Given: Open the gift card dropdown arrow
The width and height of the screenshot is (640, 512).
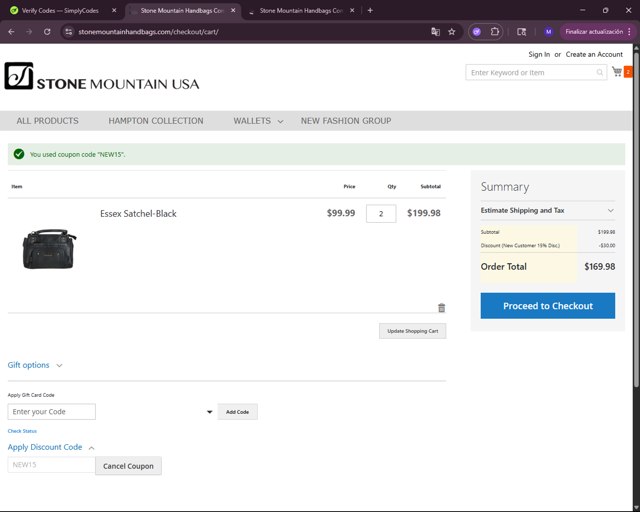Looking at the screenshot, I should point(210,412).
